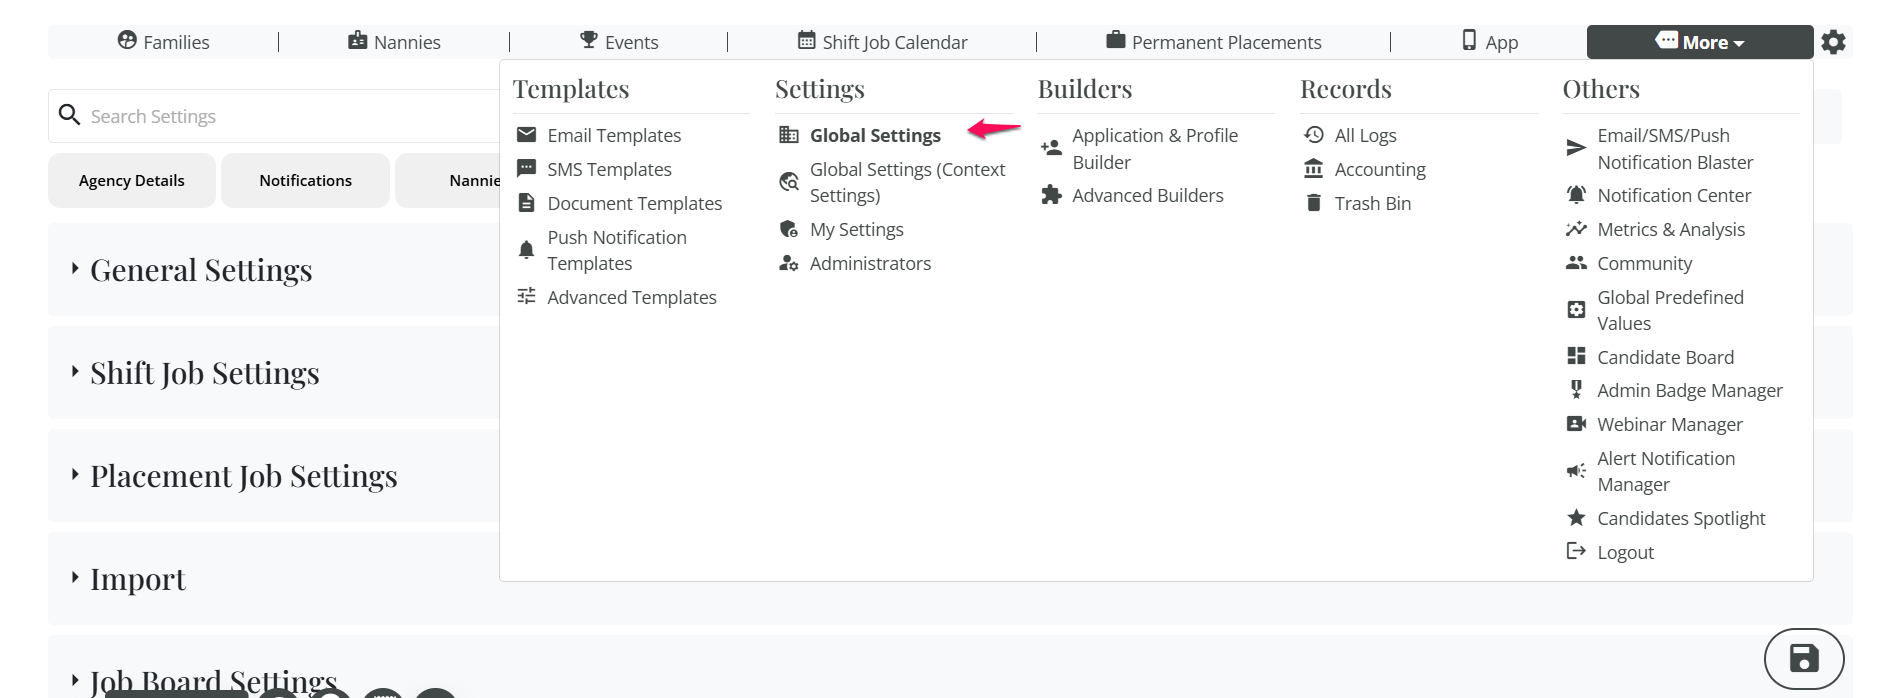Click the Logout exit icon
Viewport: 1886px width, 698px height.
[1576, 551]
